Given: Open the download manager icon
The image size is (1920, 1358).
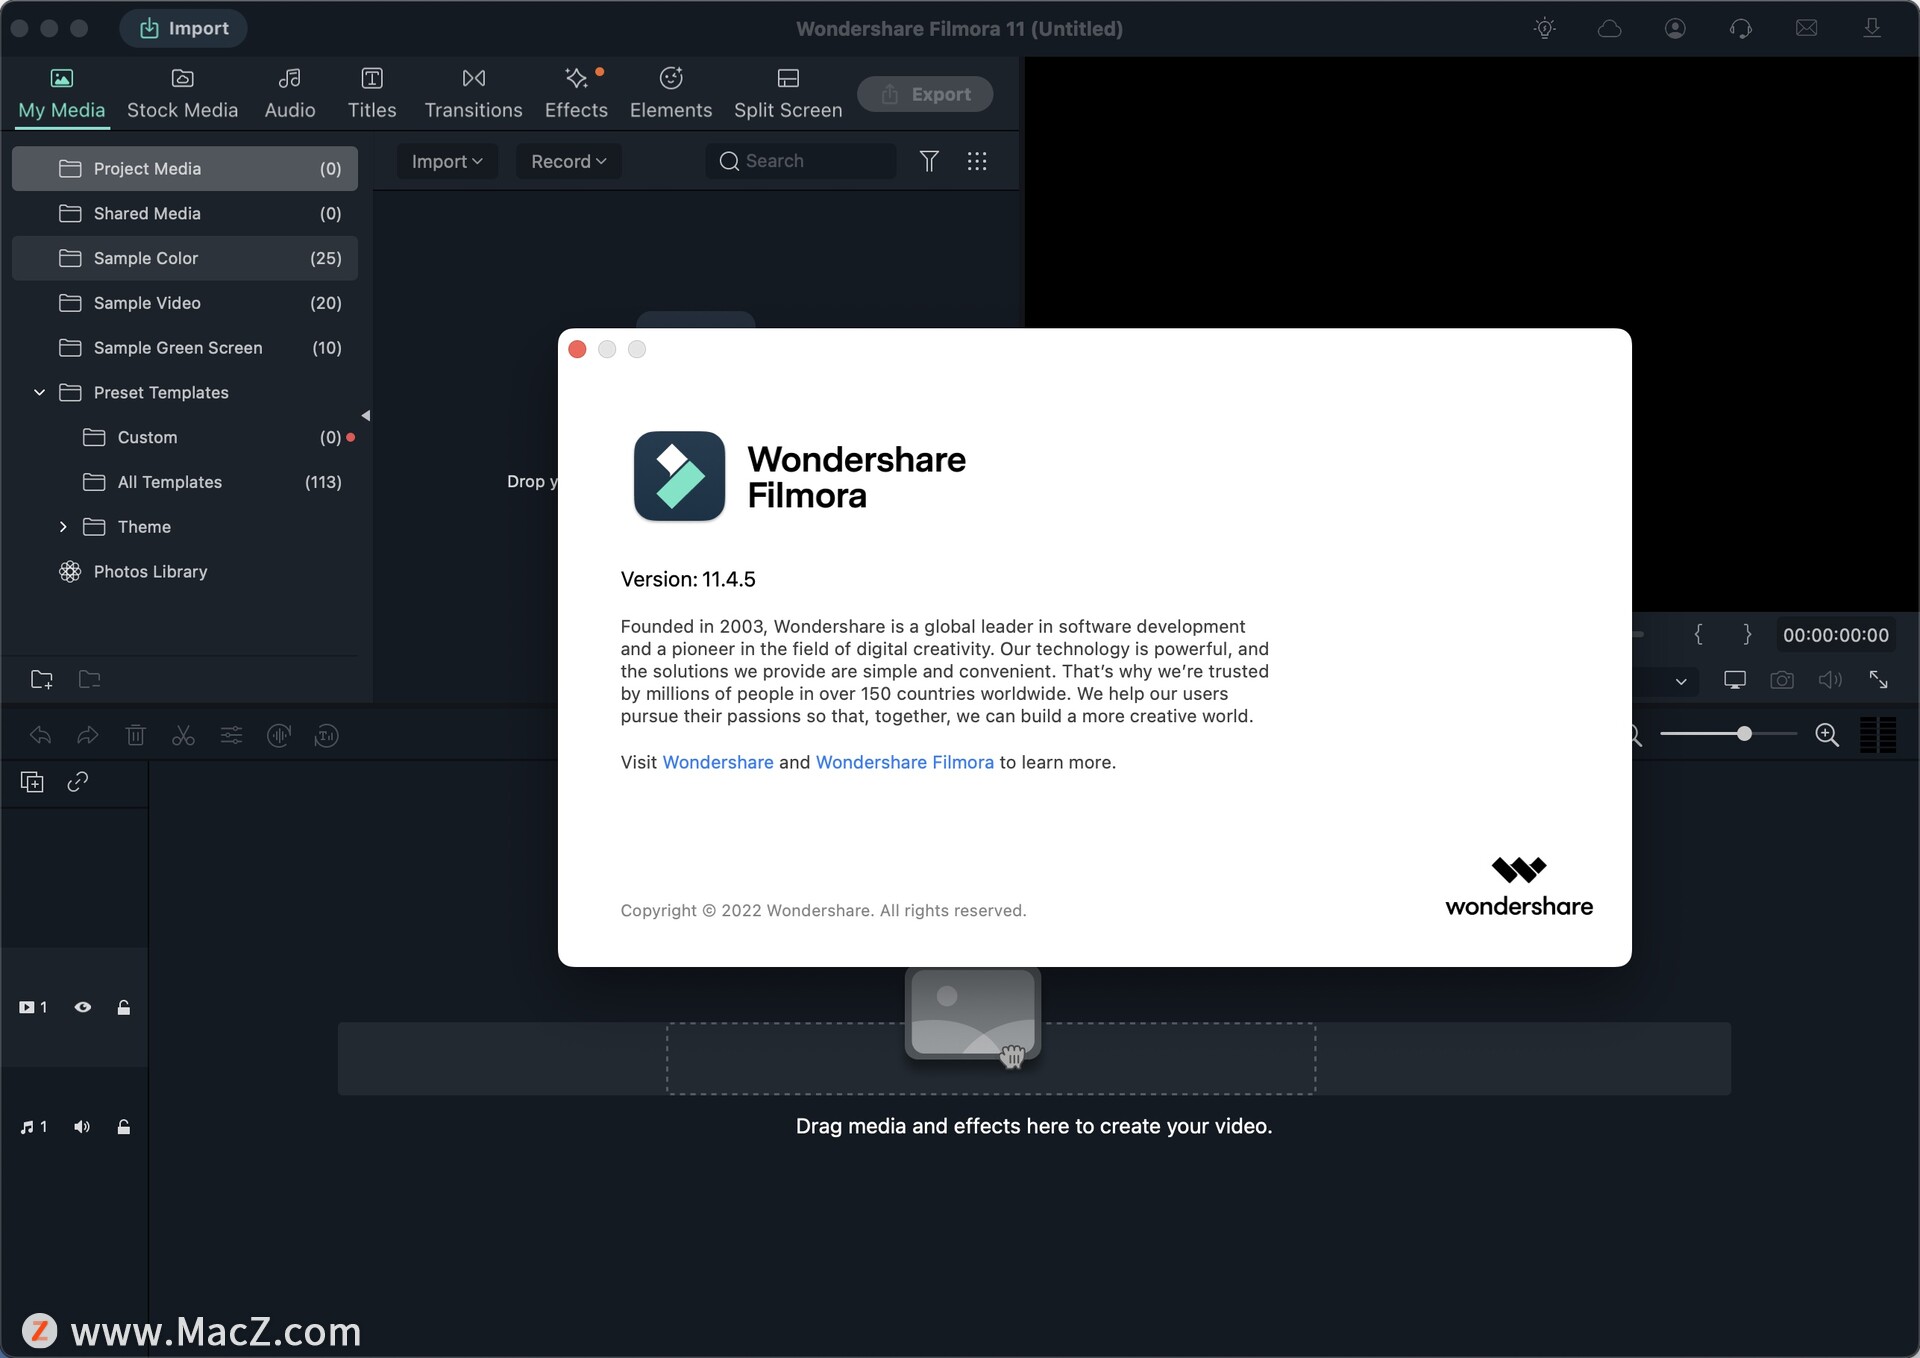Looking at the screenshot, I should pos(1872,28).
